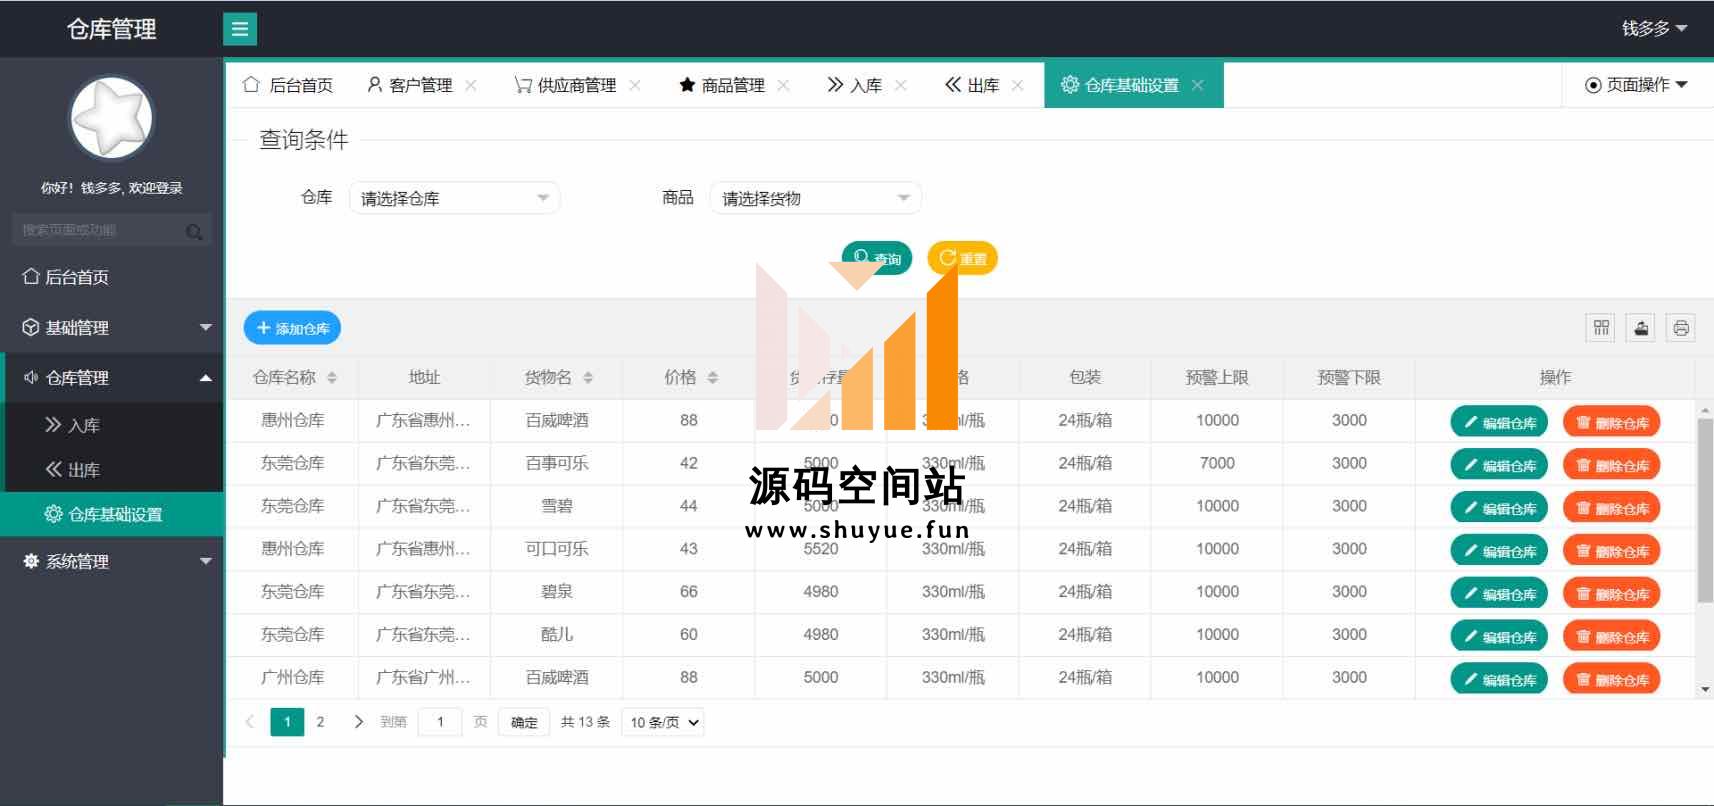Open 出库 in the sidebar submenu

click(x=111, y=469)
